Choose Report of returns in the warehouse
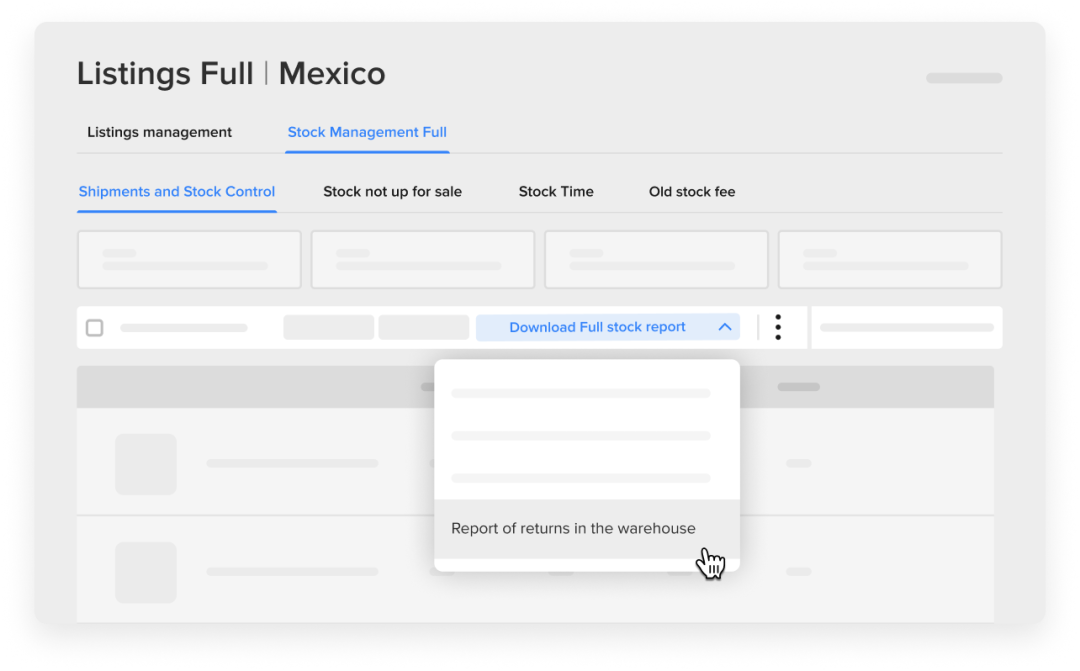Screen dimensions: 1080x671 pos(587,528)
